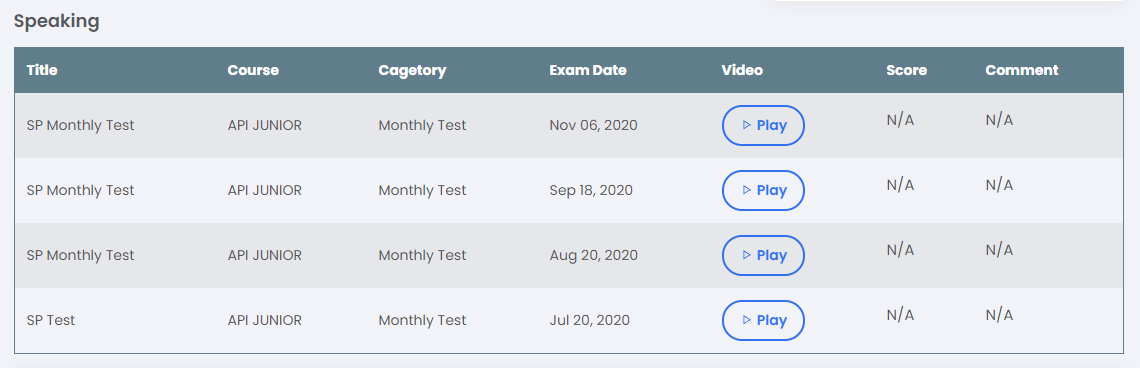Click the Comment column header
The width and height of the screenshot is (1140, 368).
coord(1021,71)
